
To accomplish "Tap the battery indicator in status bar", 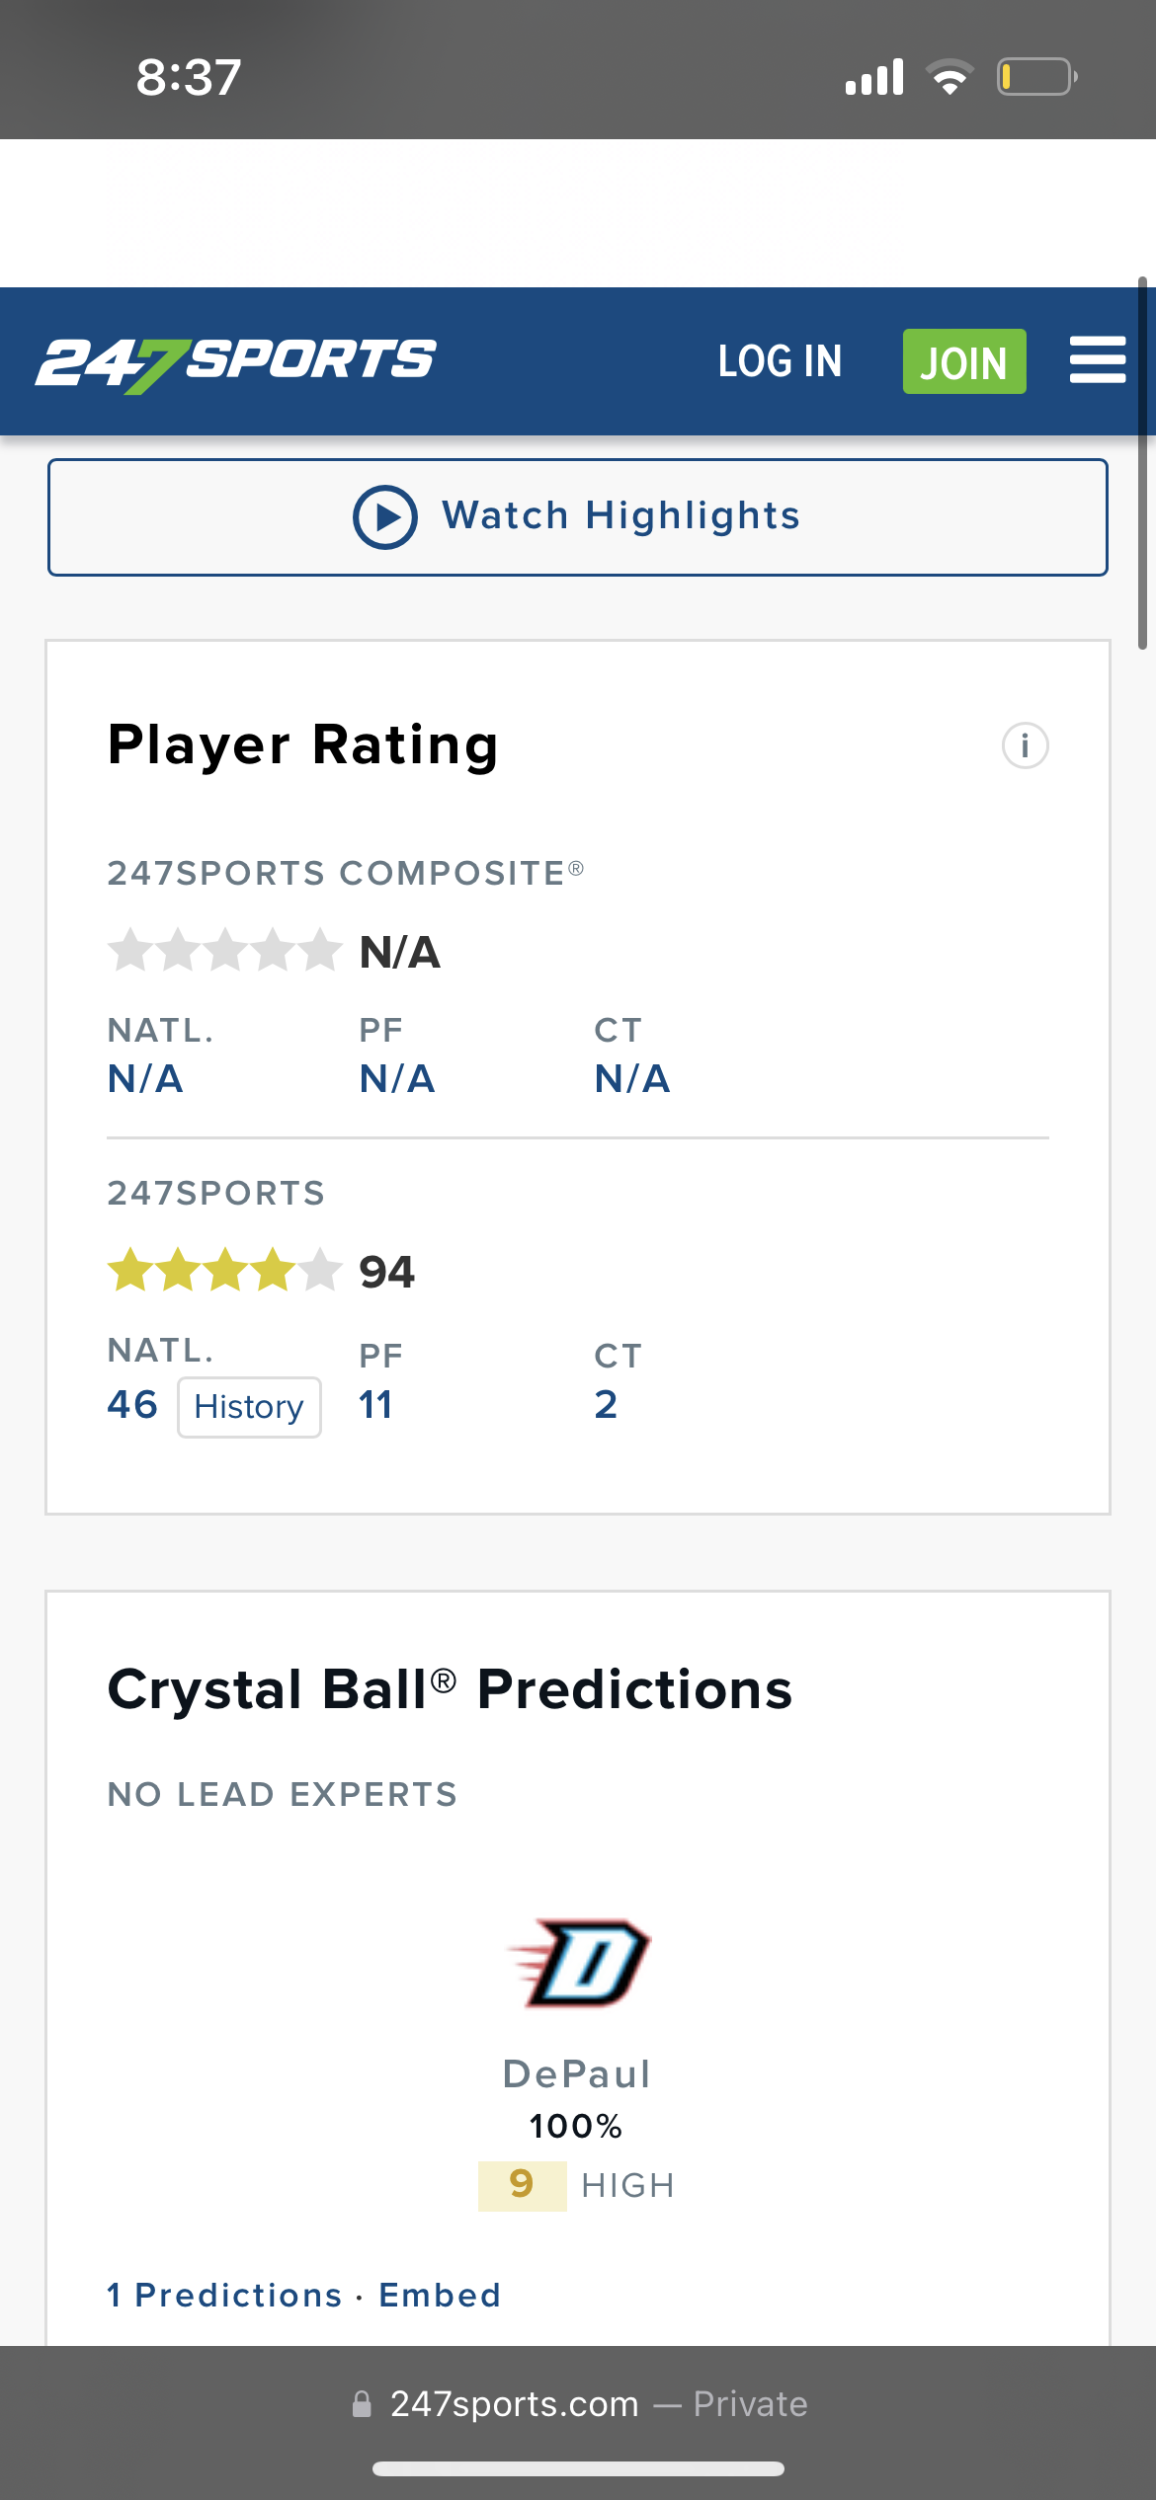I will pyautogui.click(x=1037, y=77).
